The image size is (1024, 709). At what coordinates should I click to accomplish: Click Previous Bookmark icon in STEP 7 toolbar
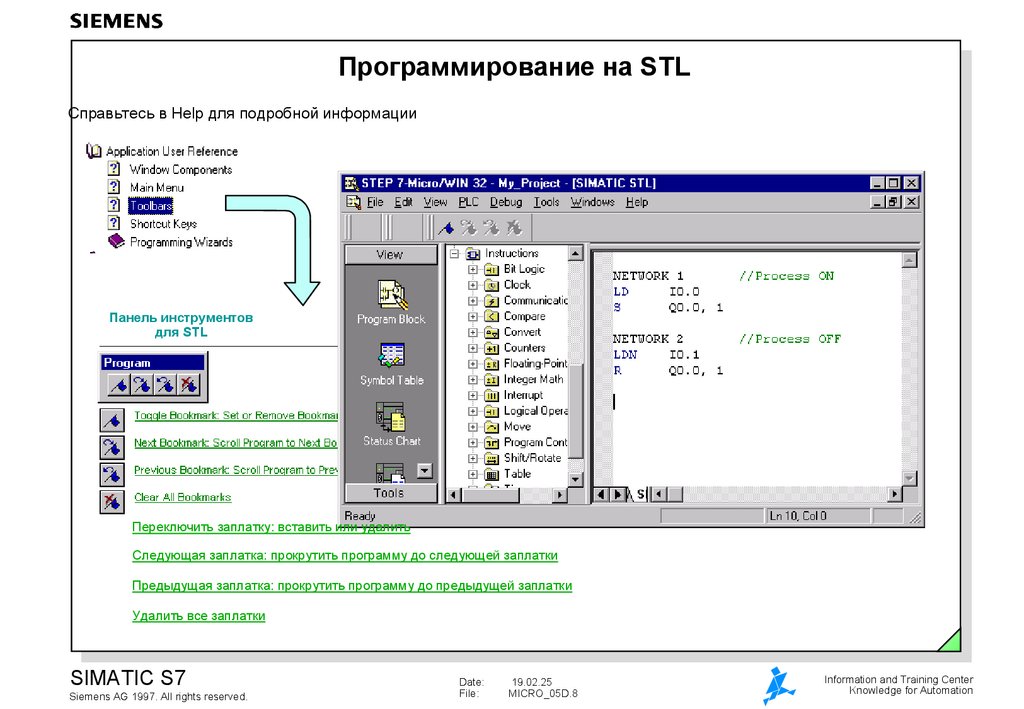[491, 228]
